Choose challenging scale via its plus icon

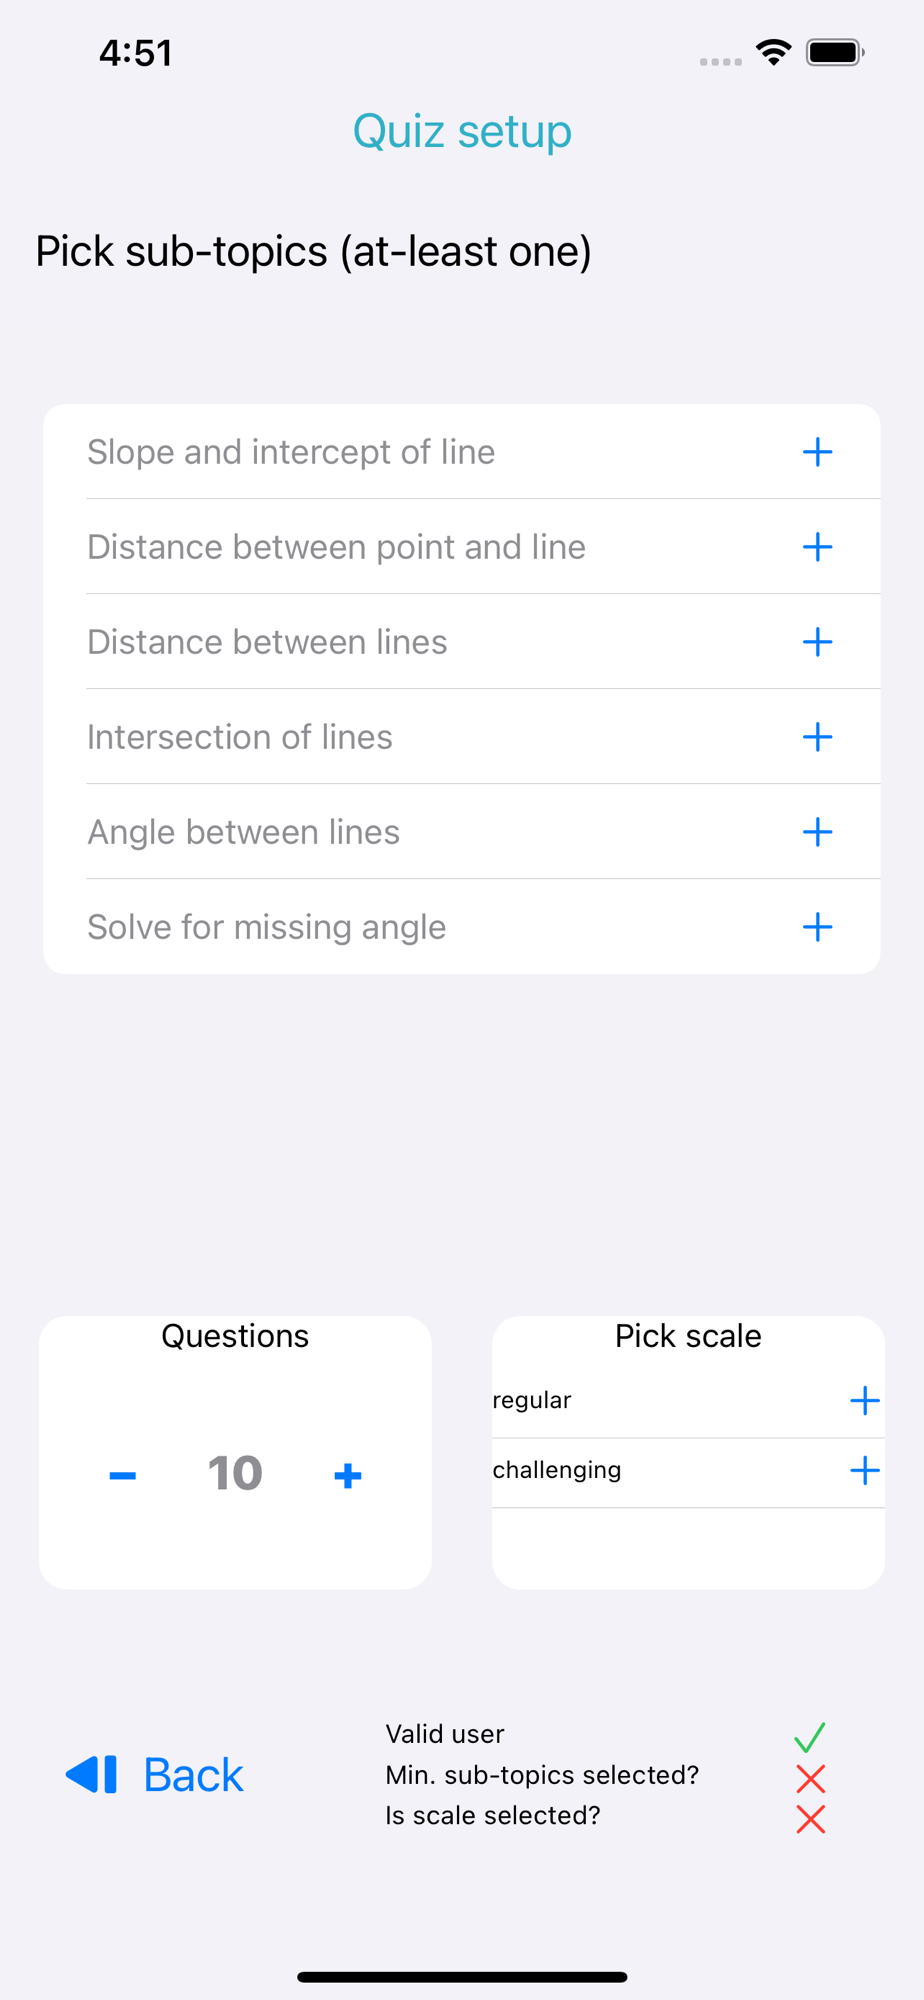point(864,1470)
